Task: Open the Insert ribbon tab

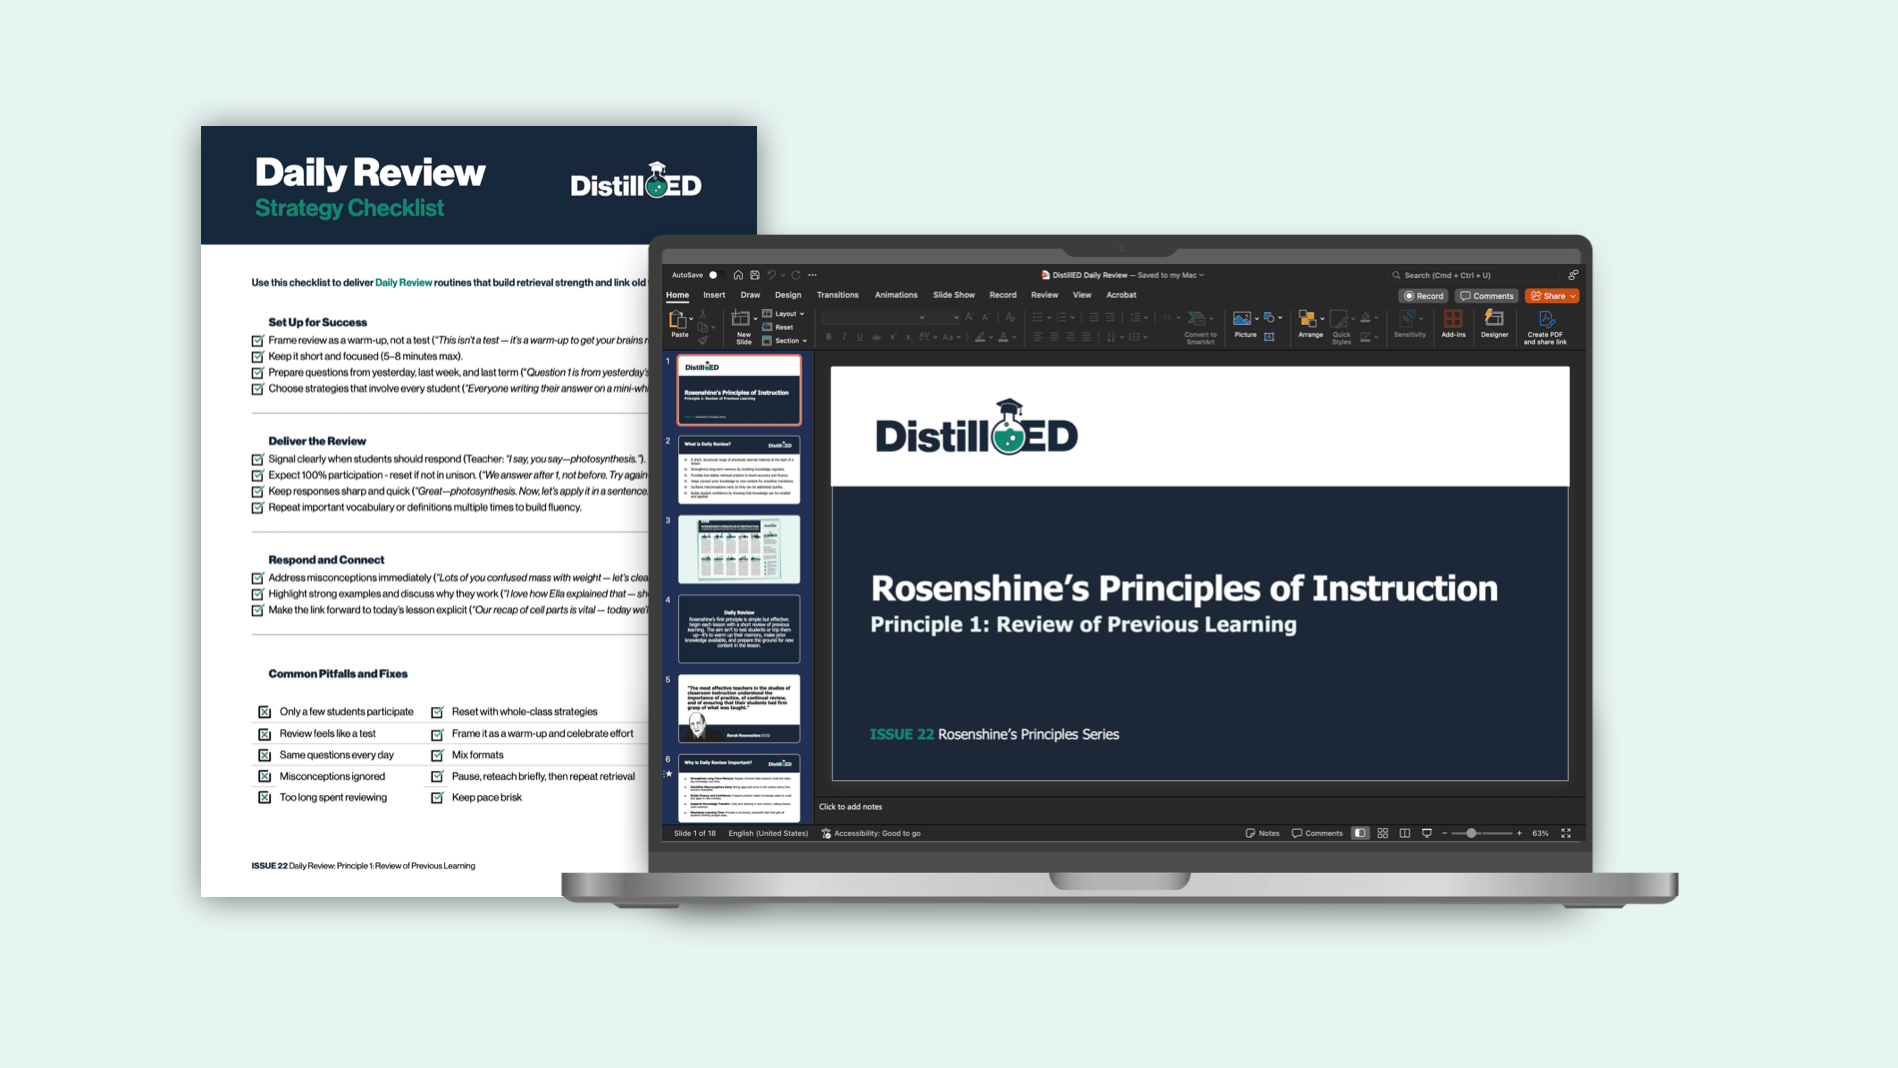Action: [x=714, y=295]
